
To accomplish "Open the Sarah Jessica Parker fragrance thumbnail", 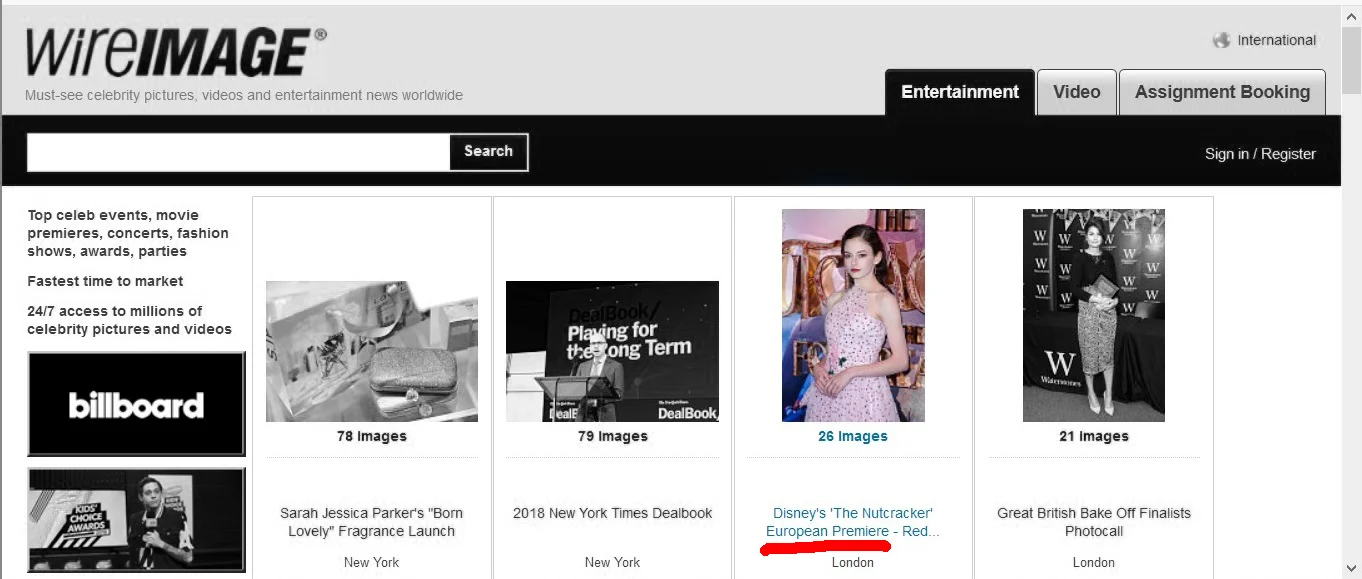I will (372, 351).
